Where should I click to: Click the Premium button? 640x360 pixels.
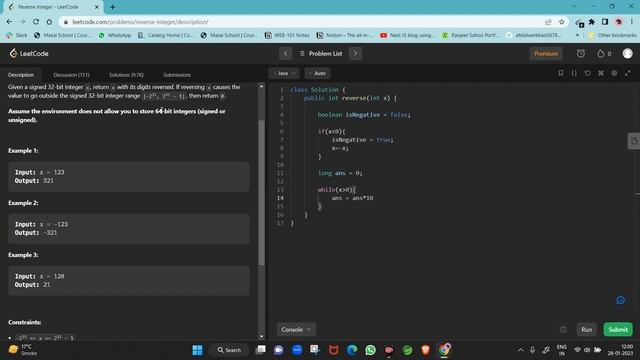click(x=546, y=53)
